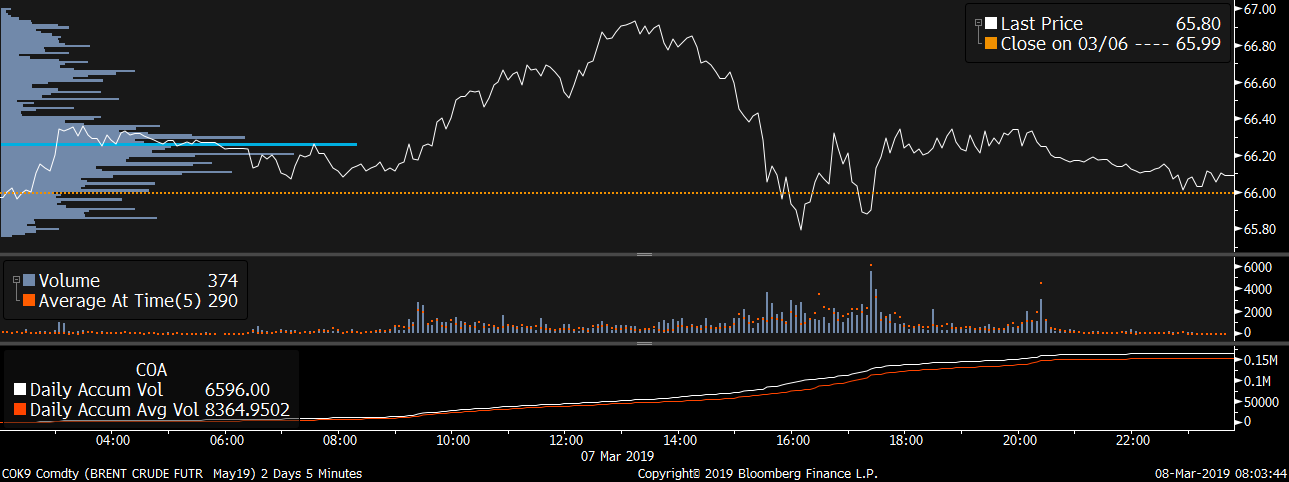
Task: Select the Volume legend label
Action: pos(69,281)
